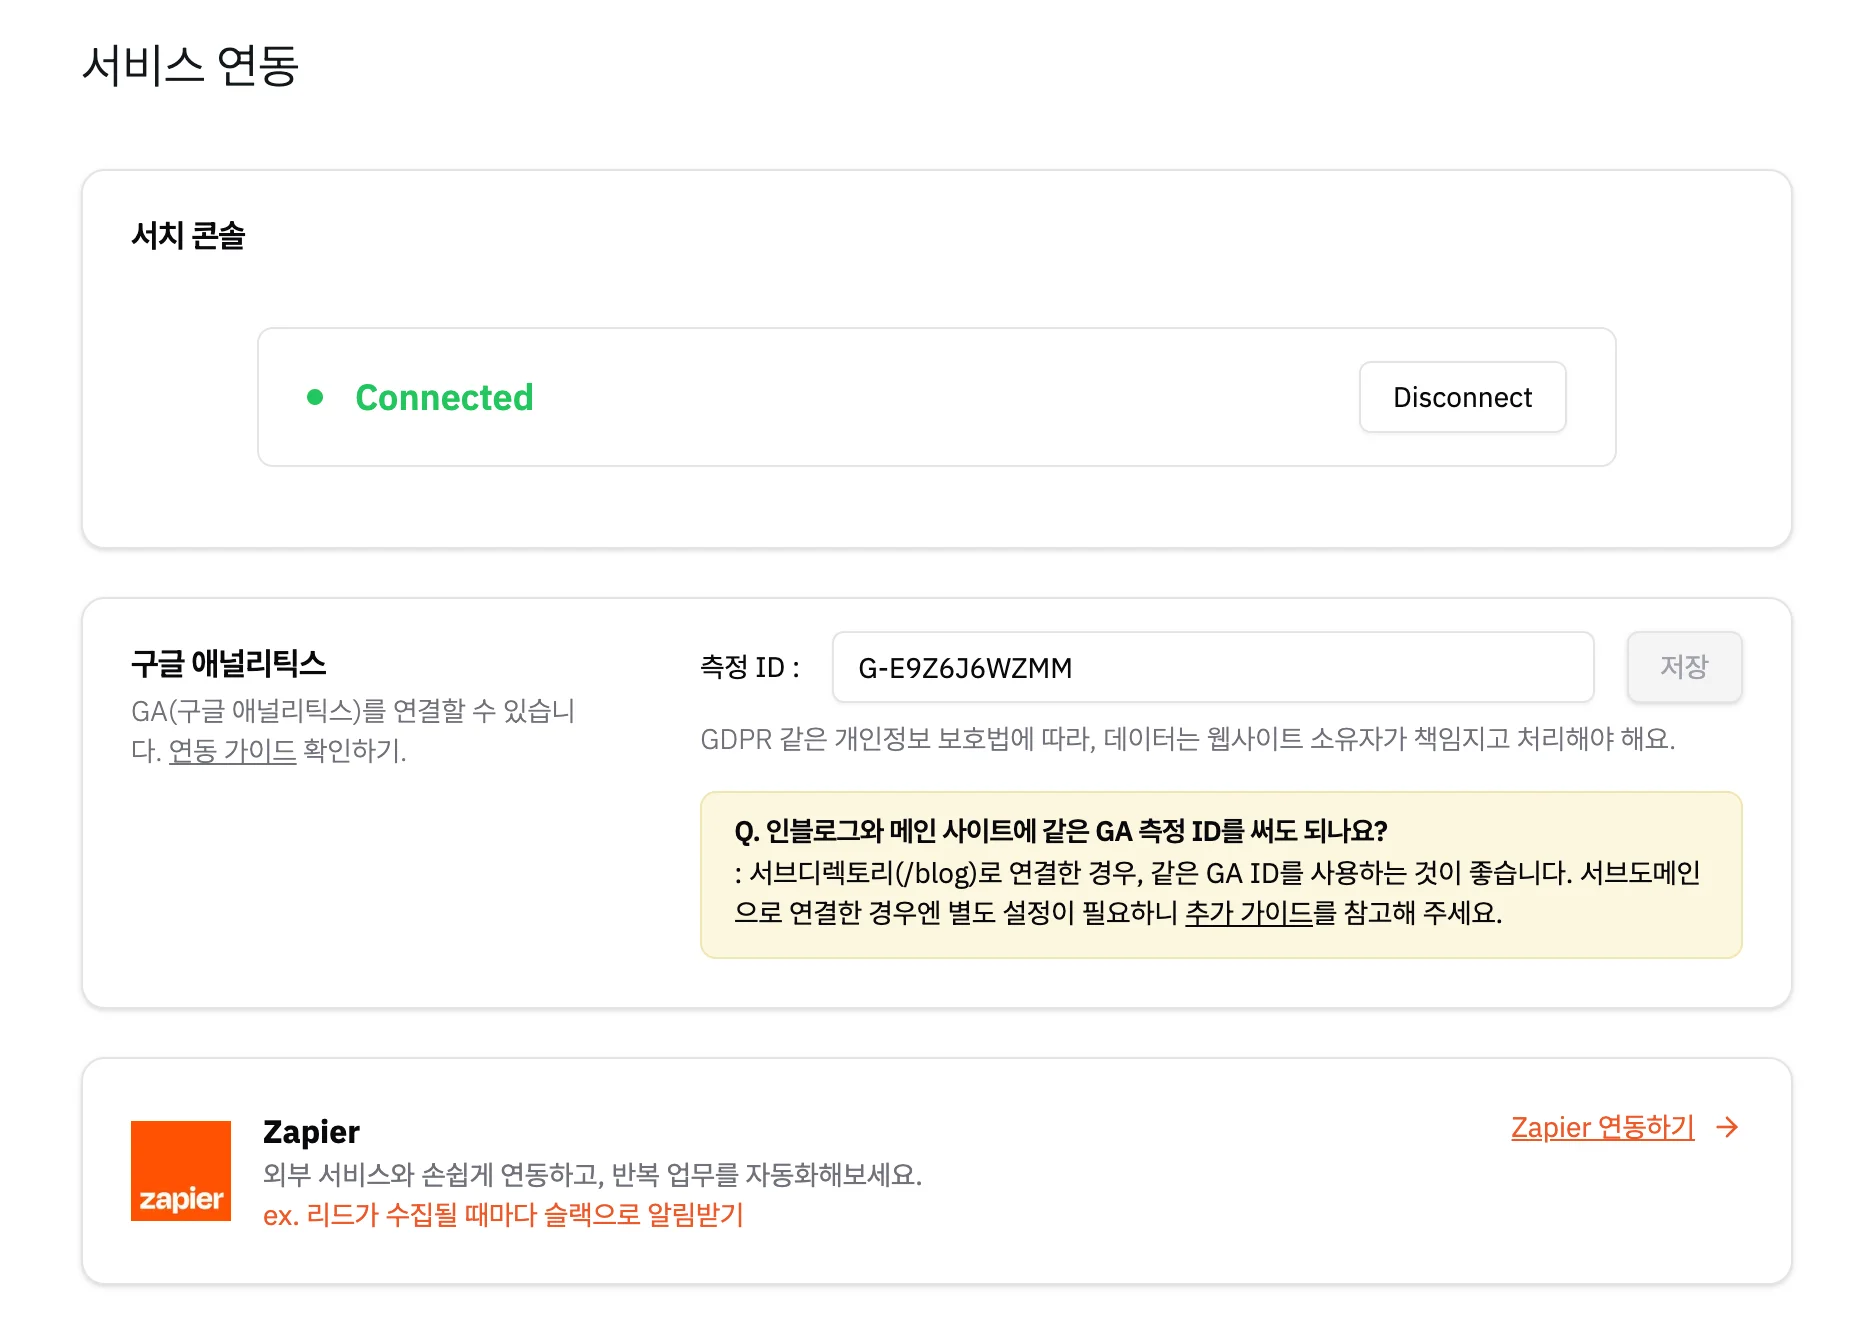Click the green connection status dot
This screenshot has height=1338, width=1872.
[315, 397]
